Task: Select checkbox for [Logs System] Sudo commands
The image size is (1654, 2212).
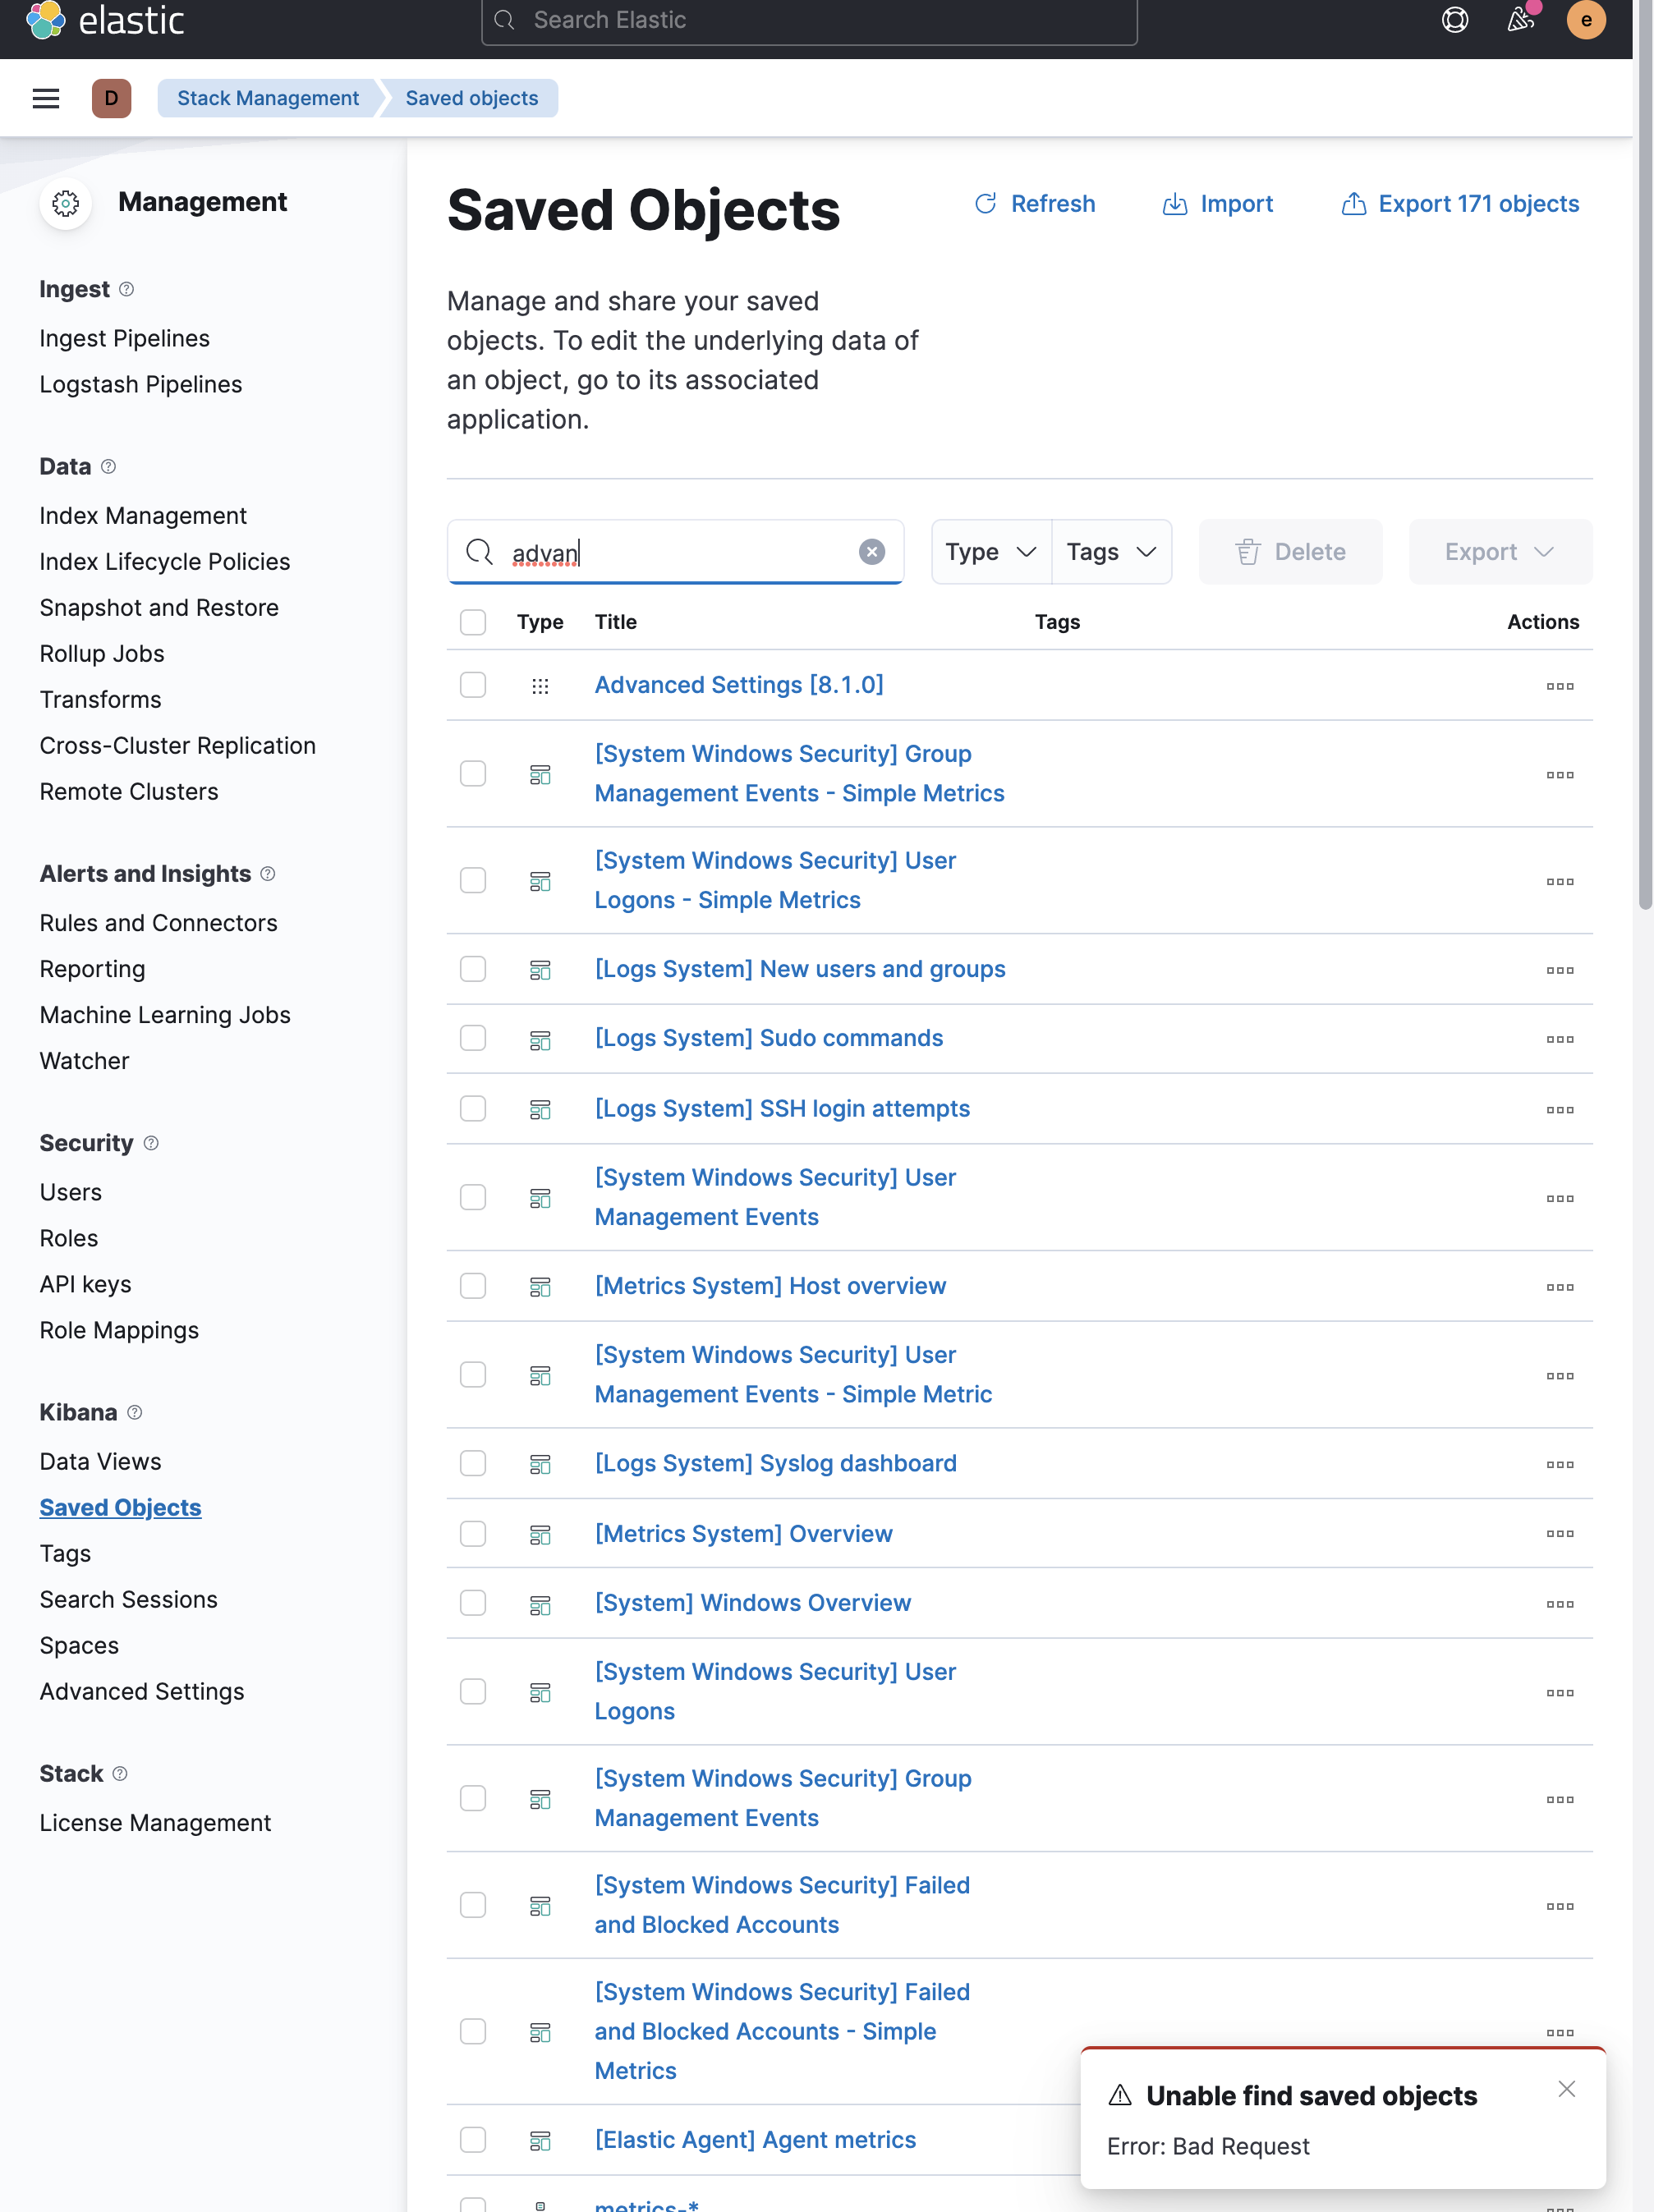Action: point(473,1038)
